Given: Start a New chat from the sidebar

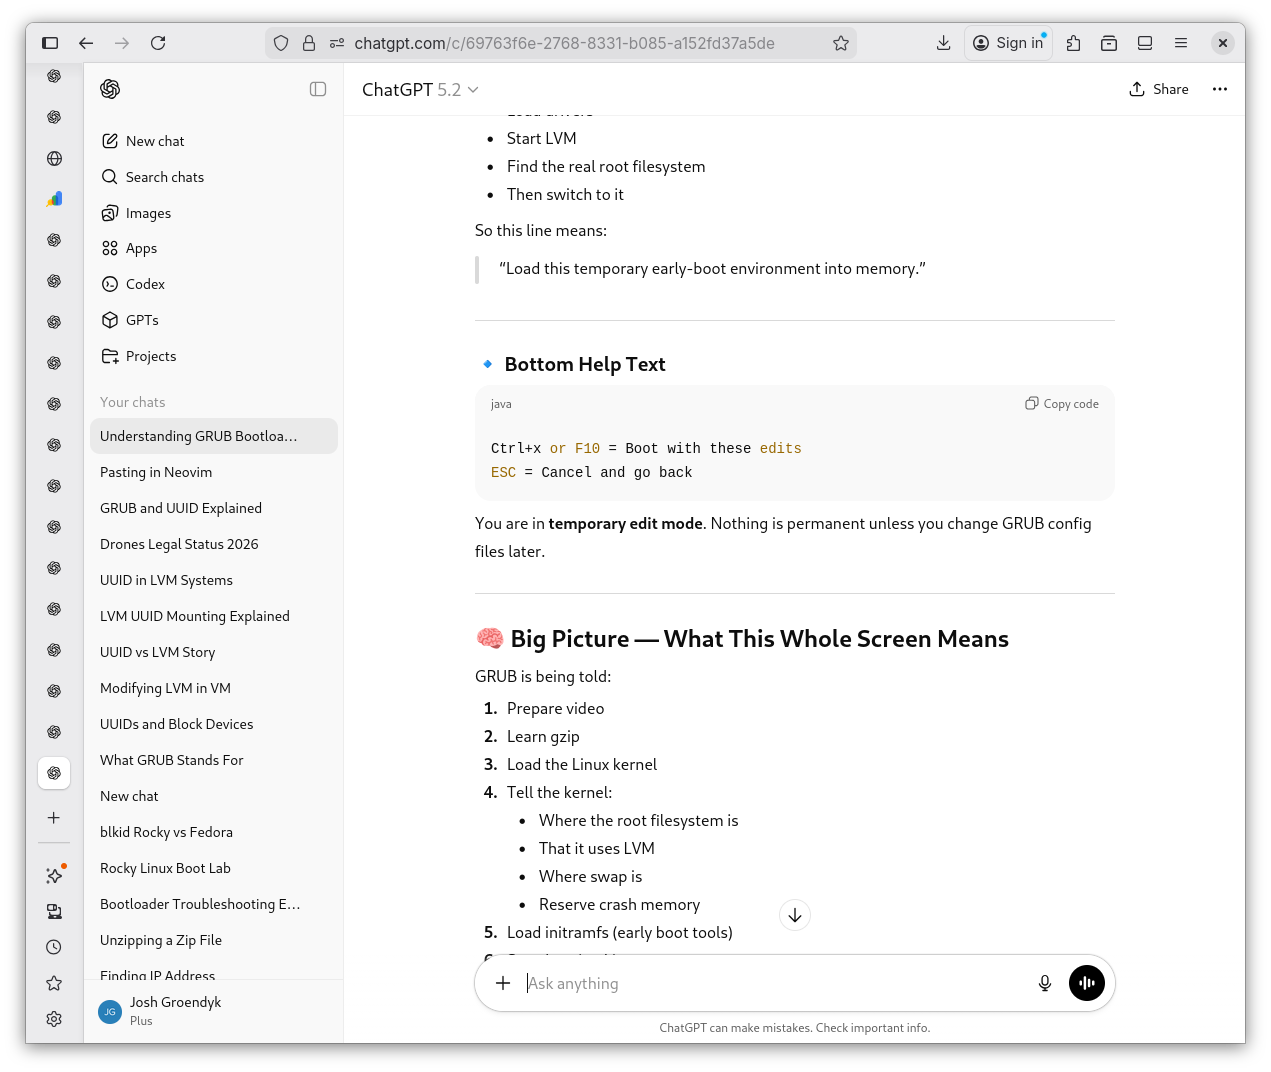Looking at the screenshot, I should [154, 141].
